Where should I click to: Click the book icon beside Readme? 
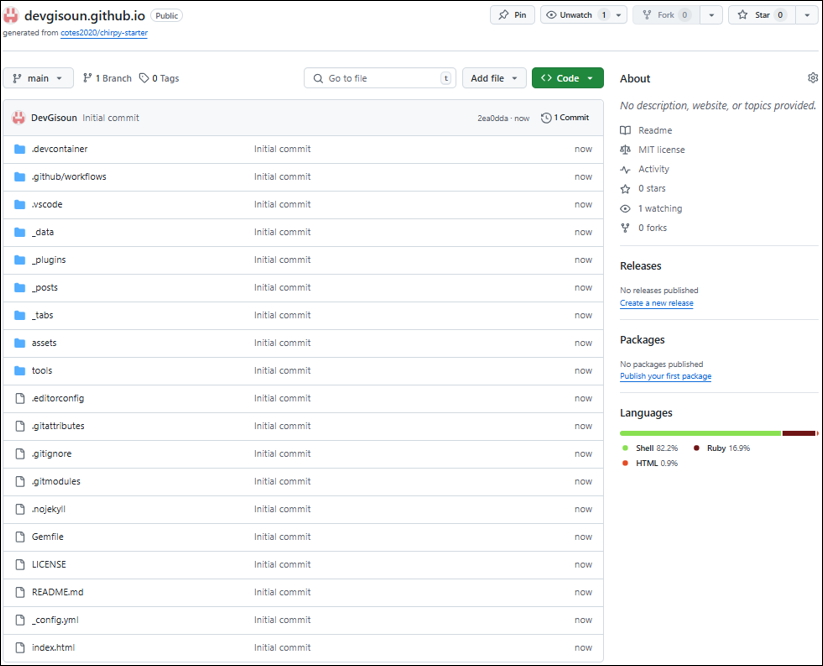(x=625, y=130)
